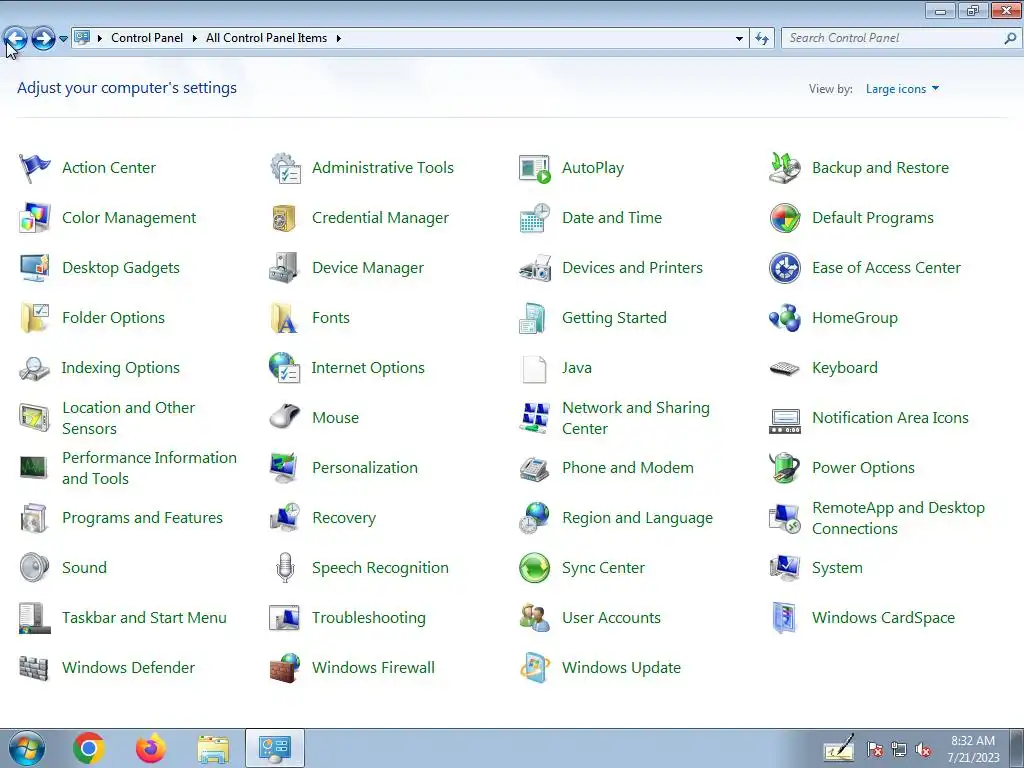The height and width of the screenshot is (768, 1024).
Task: Open the Color Management icon
Action: 34,218
